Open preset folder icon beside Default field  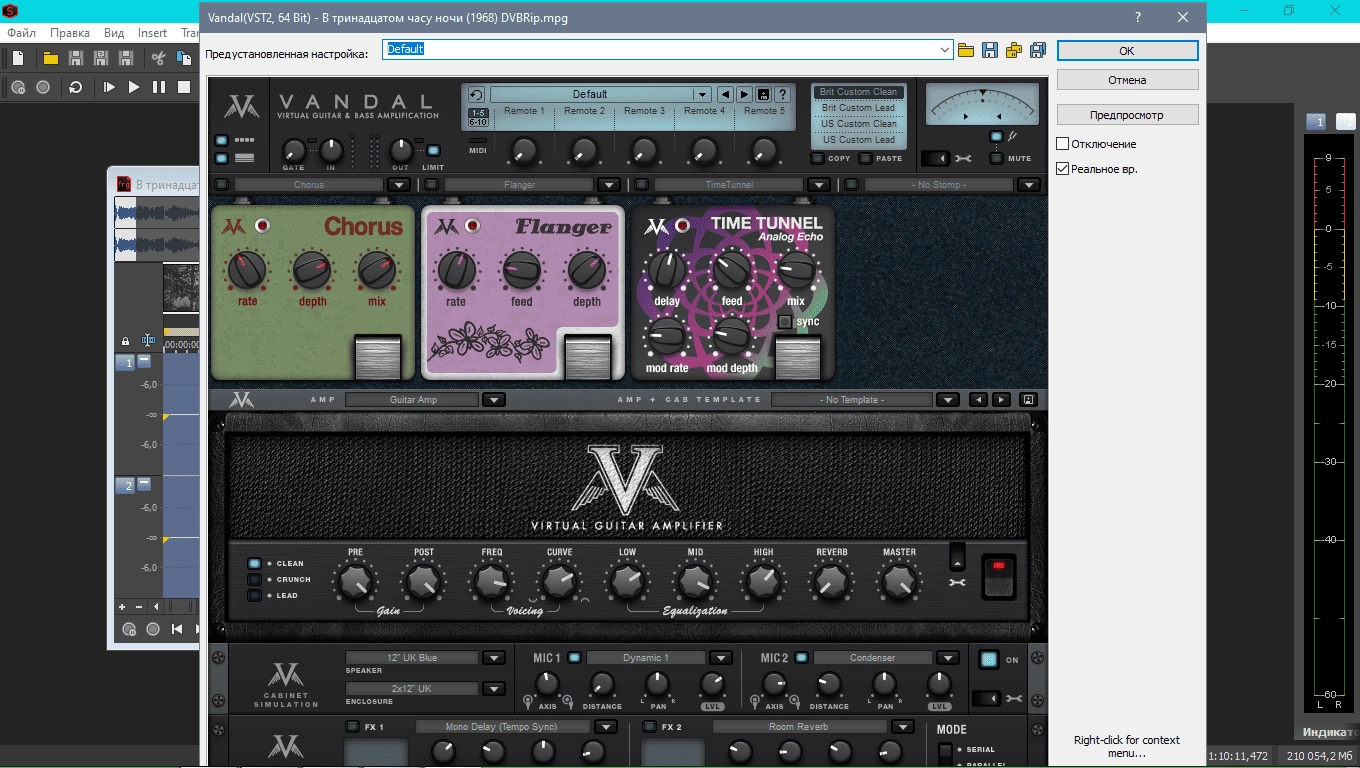[966, 50]
